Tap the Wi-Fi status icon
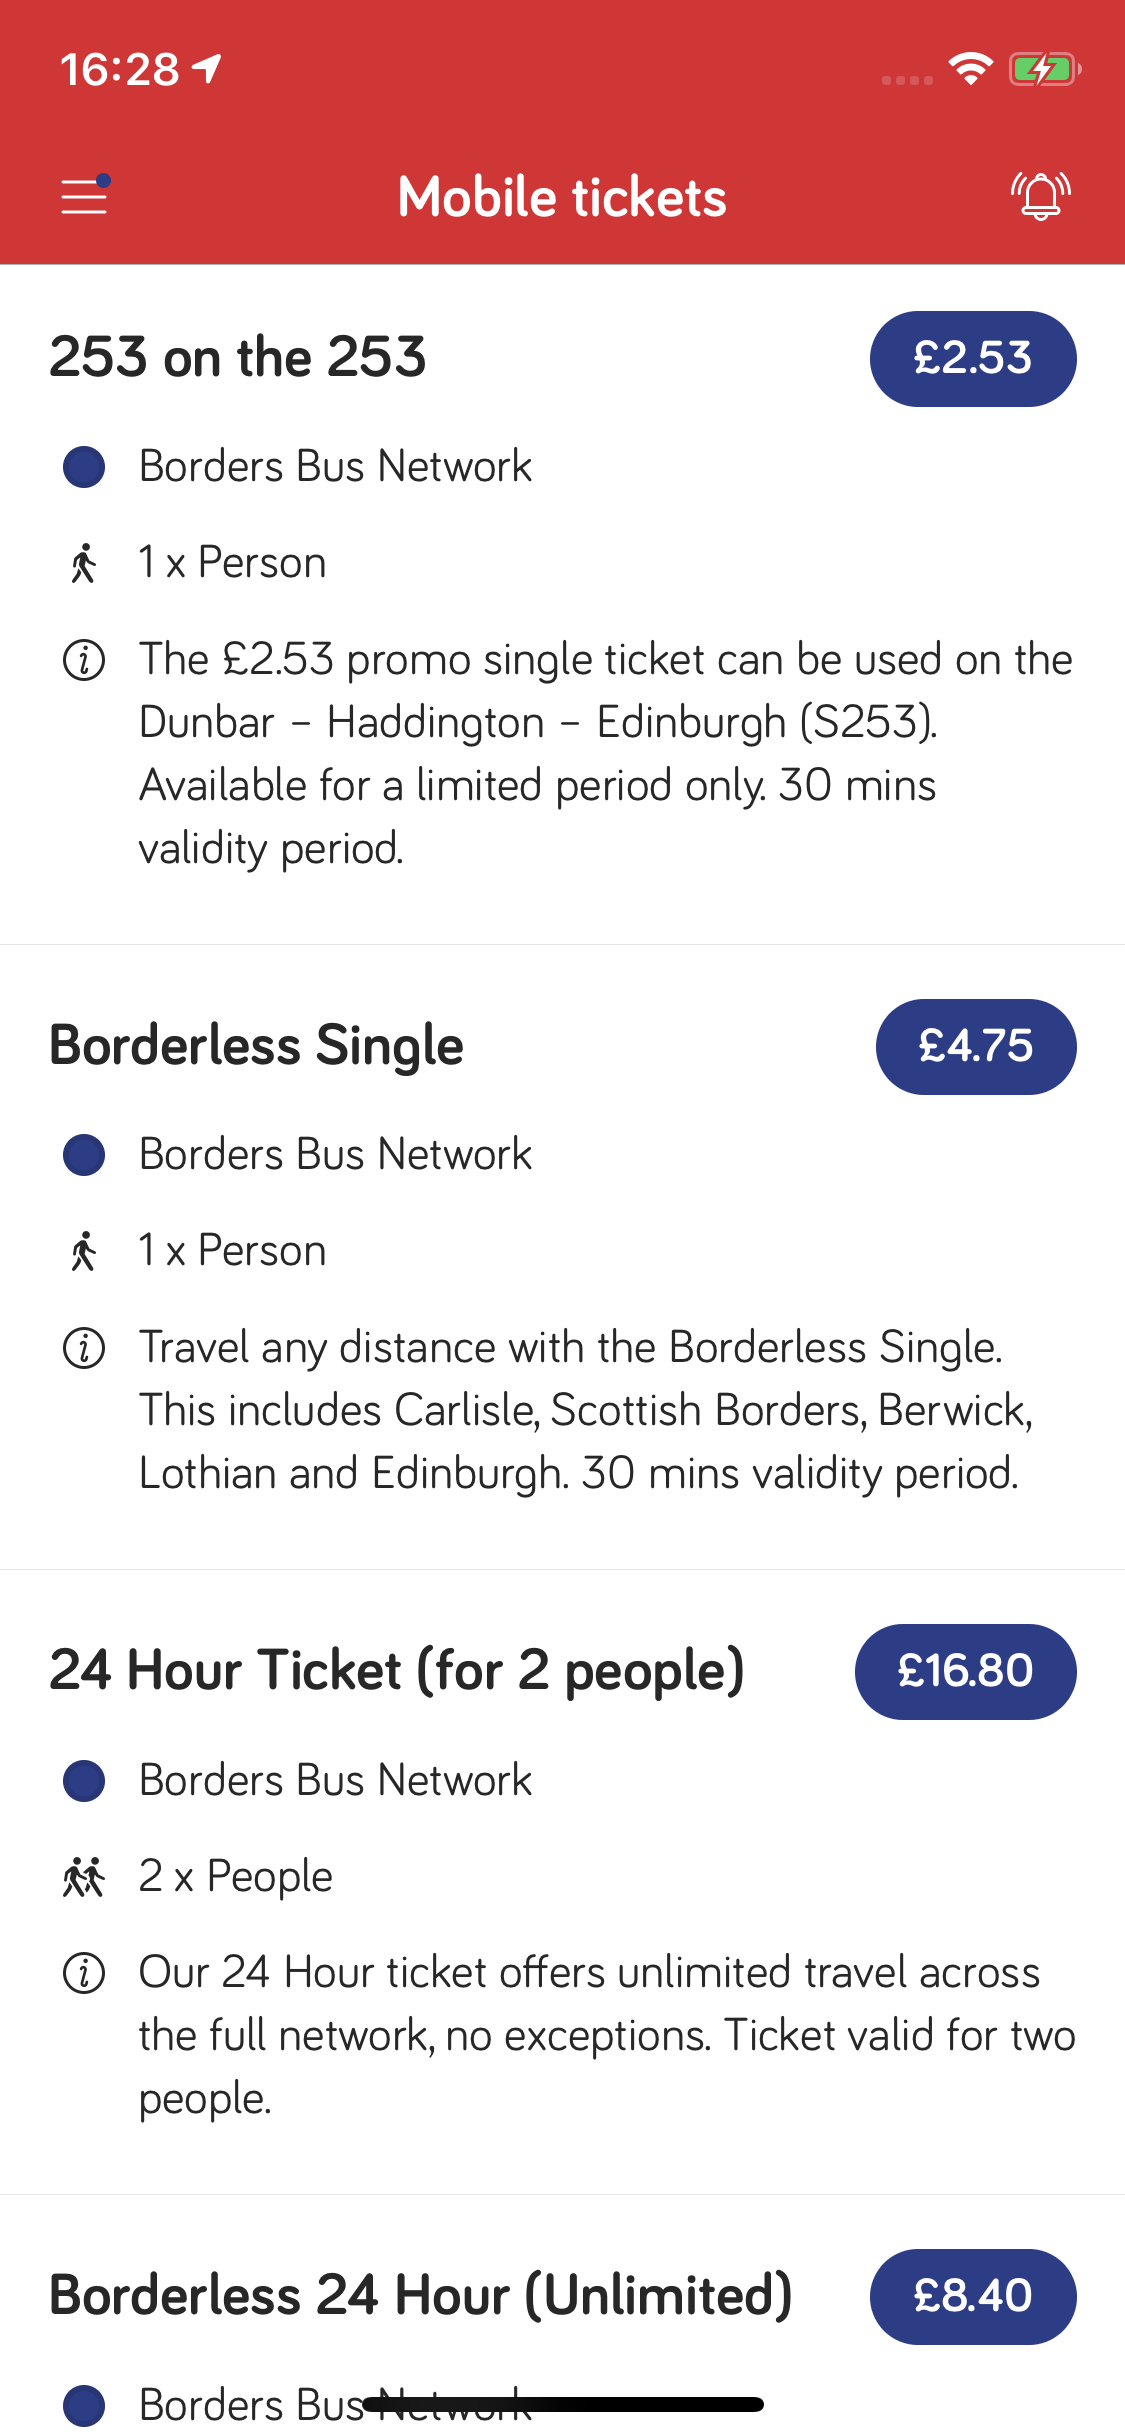Screen dimensions: 1125x2436 coord(970,69)
